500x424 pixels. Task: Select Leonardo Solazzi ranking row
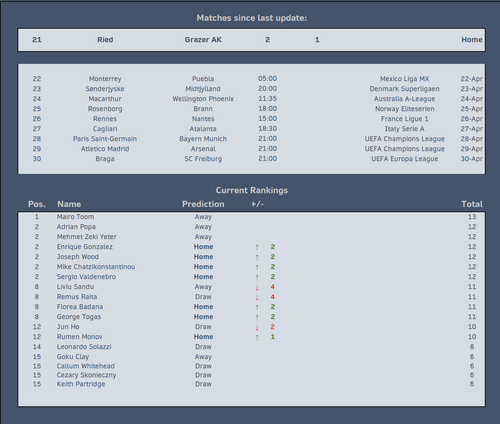pyautogui.click(x=252, y=347)
